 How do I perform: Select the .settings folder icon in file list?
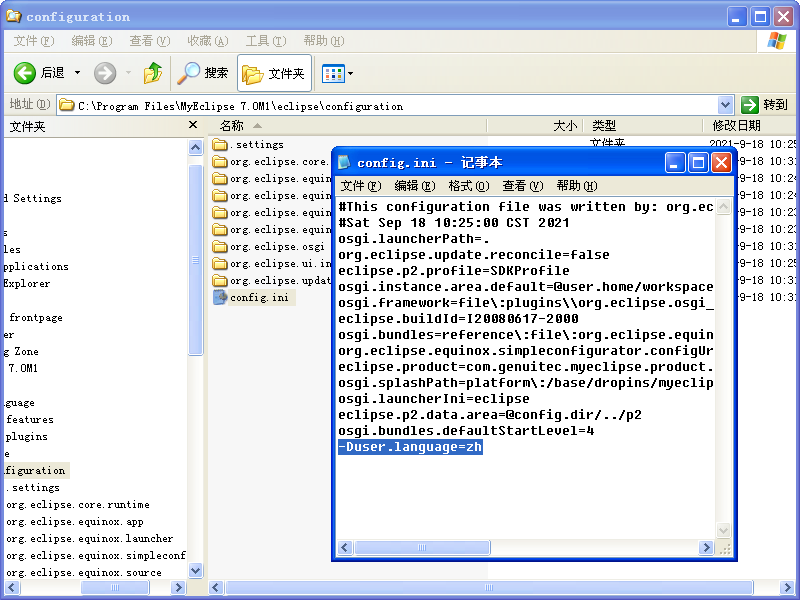click(220, 145)
